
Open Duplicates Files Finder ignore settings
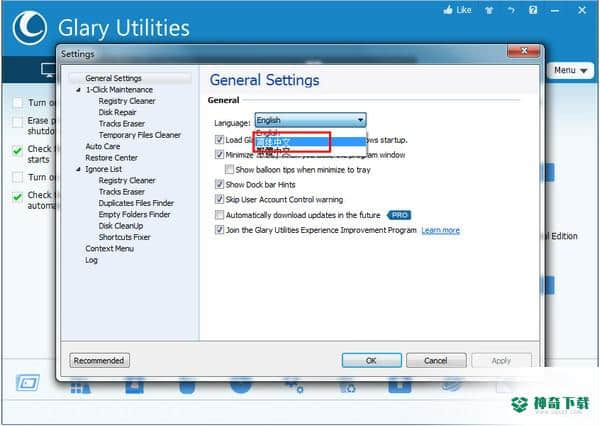coord(136,203)
